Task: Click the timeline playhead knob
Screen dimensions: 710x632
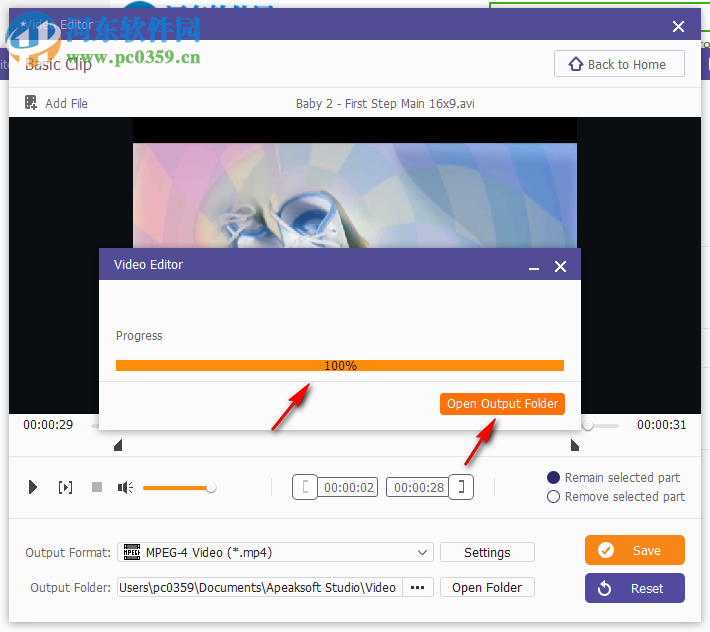Action: pos(588,425)
